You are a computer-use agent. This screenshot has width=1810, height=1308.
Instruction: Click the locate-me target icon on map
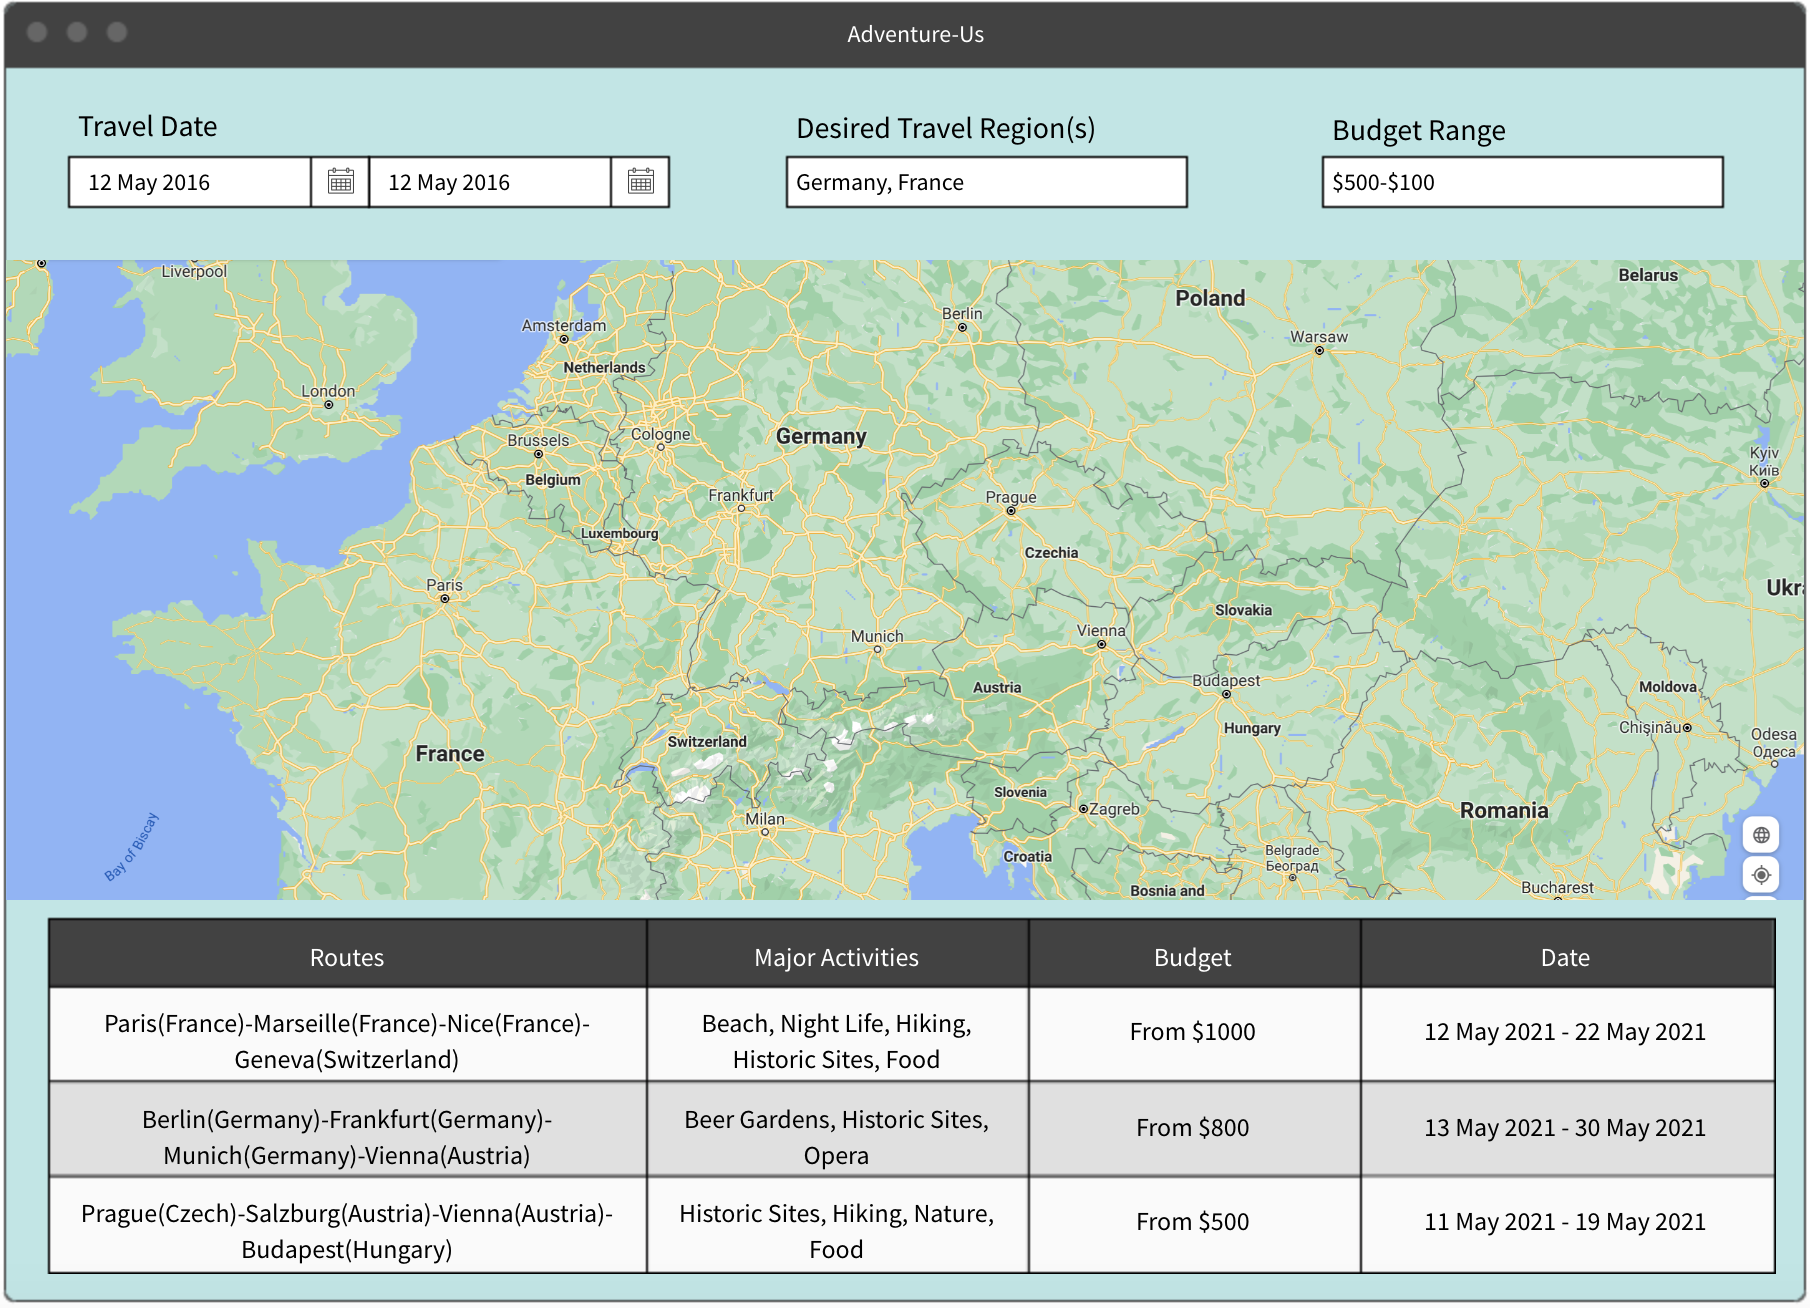(x=1761, y=875)
